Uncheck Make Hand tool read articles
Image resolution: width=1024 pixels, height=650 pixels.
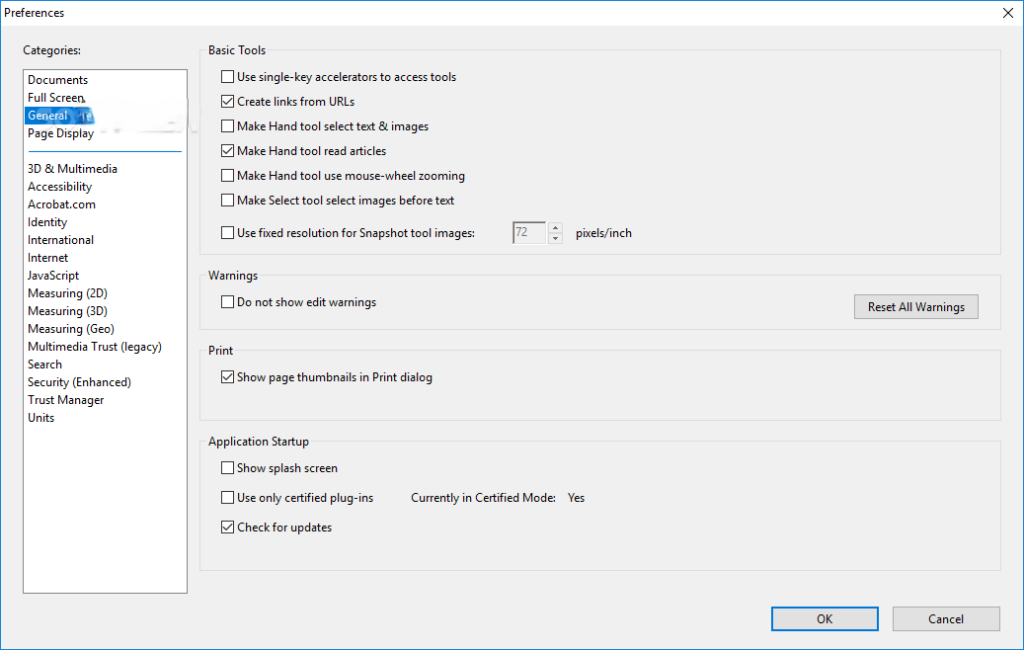pos(227,151)
